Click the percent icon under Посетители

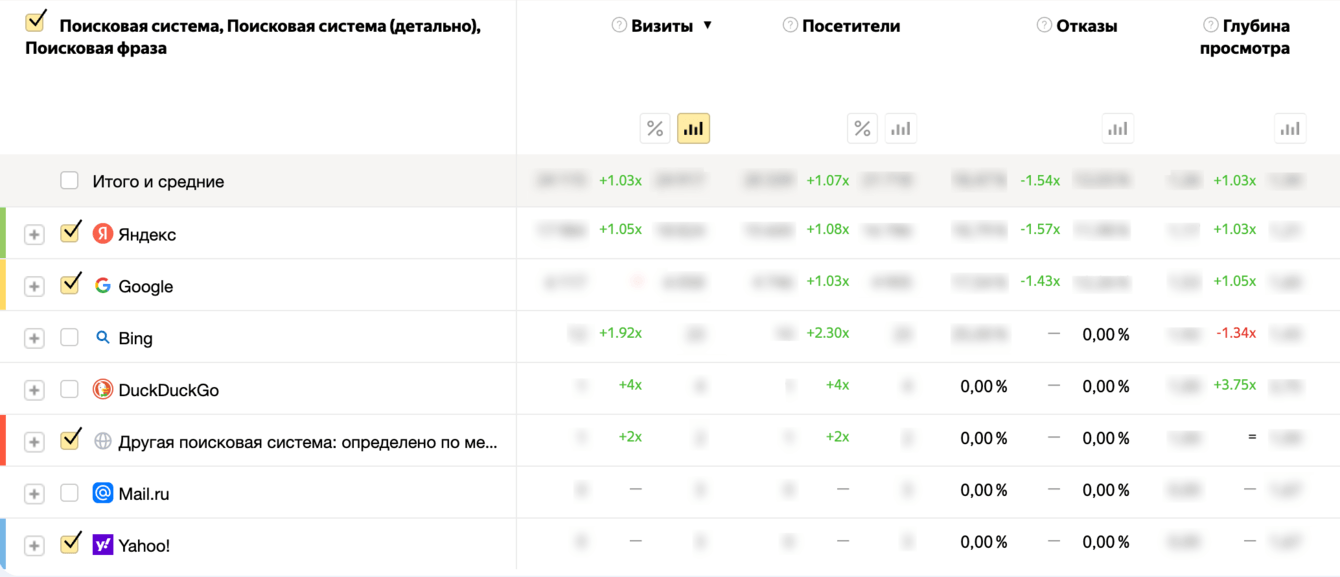862,128
